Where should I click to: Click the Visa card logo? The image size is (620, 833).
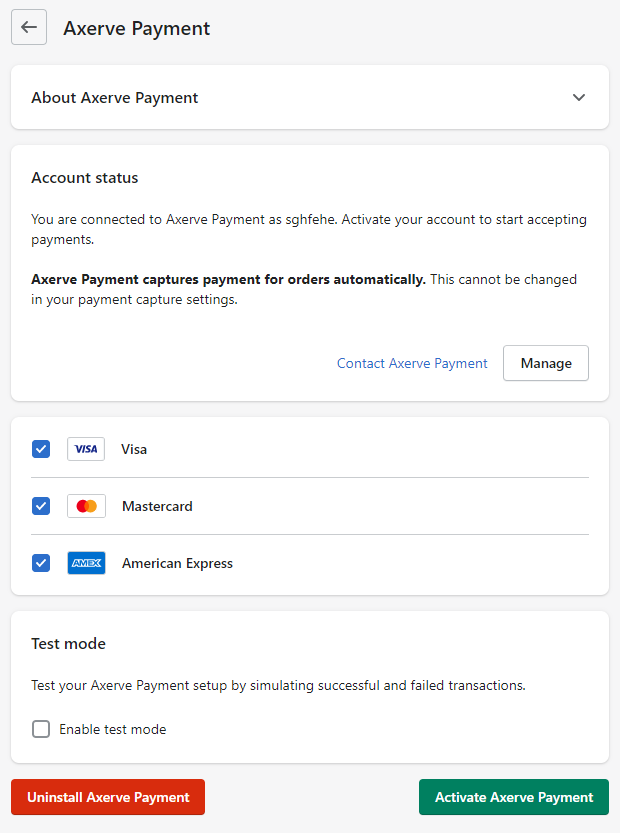tap(86, 449)
